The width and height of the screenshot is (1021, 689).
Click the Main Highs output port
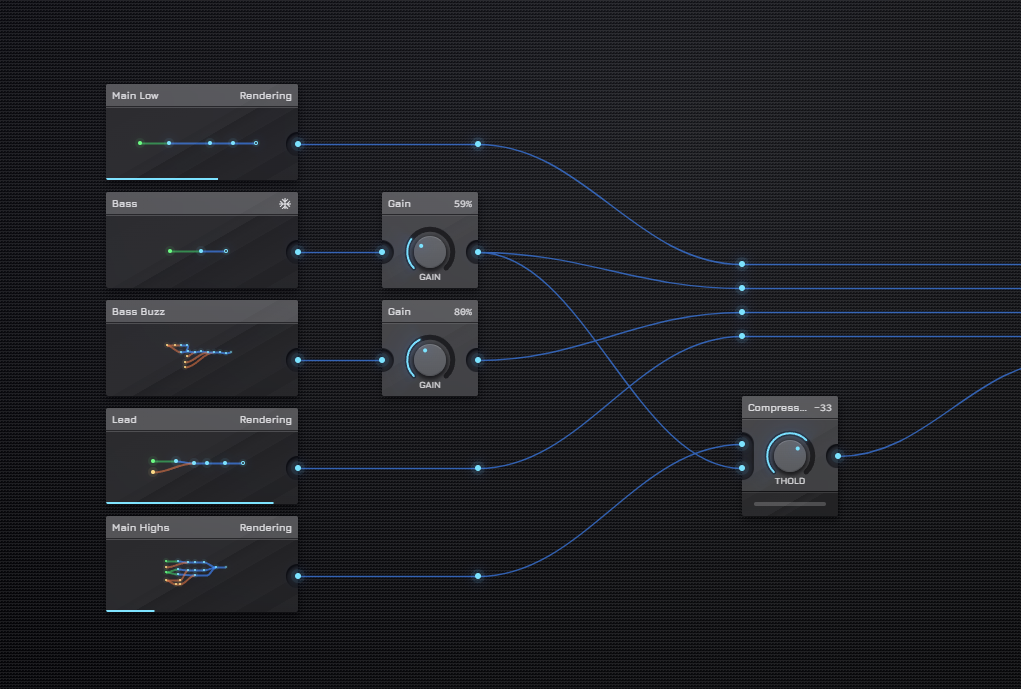[x=297, y=576]
